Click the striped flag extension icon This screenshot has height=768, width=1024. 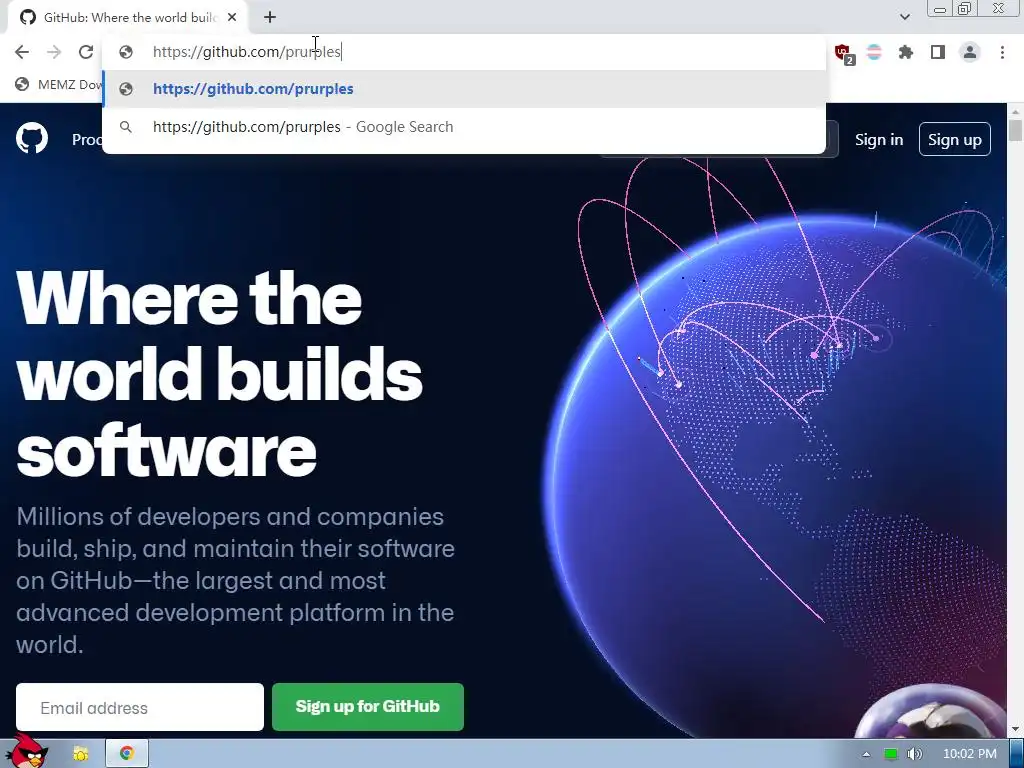(874, 52)
